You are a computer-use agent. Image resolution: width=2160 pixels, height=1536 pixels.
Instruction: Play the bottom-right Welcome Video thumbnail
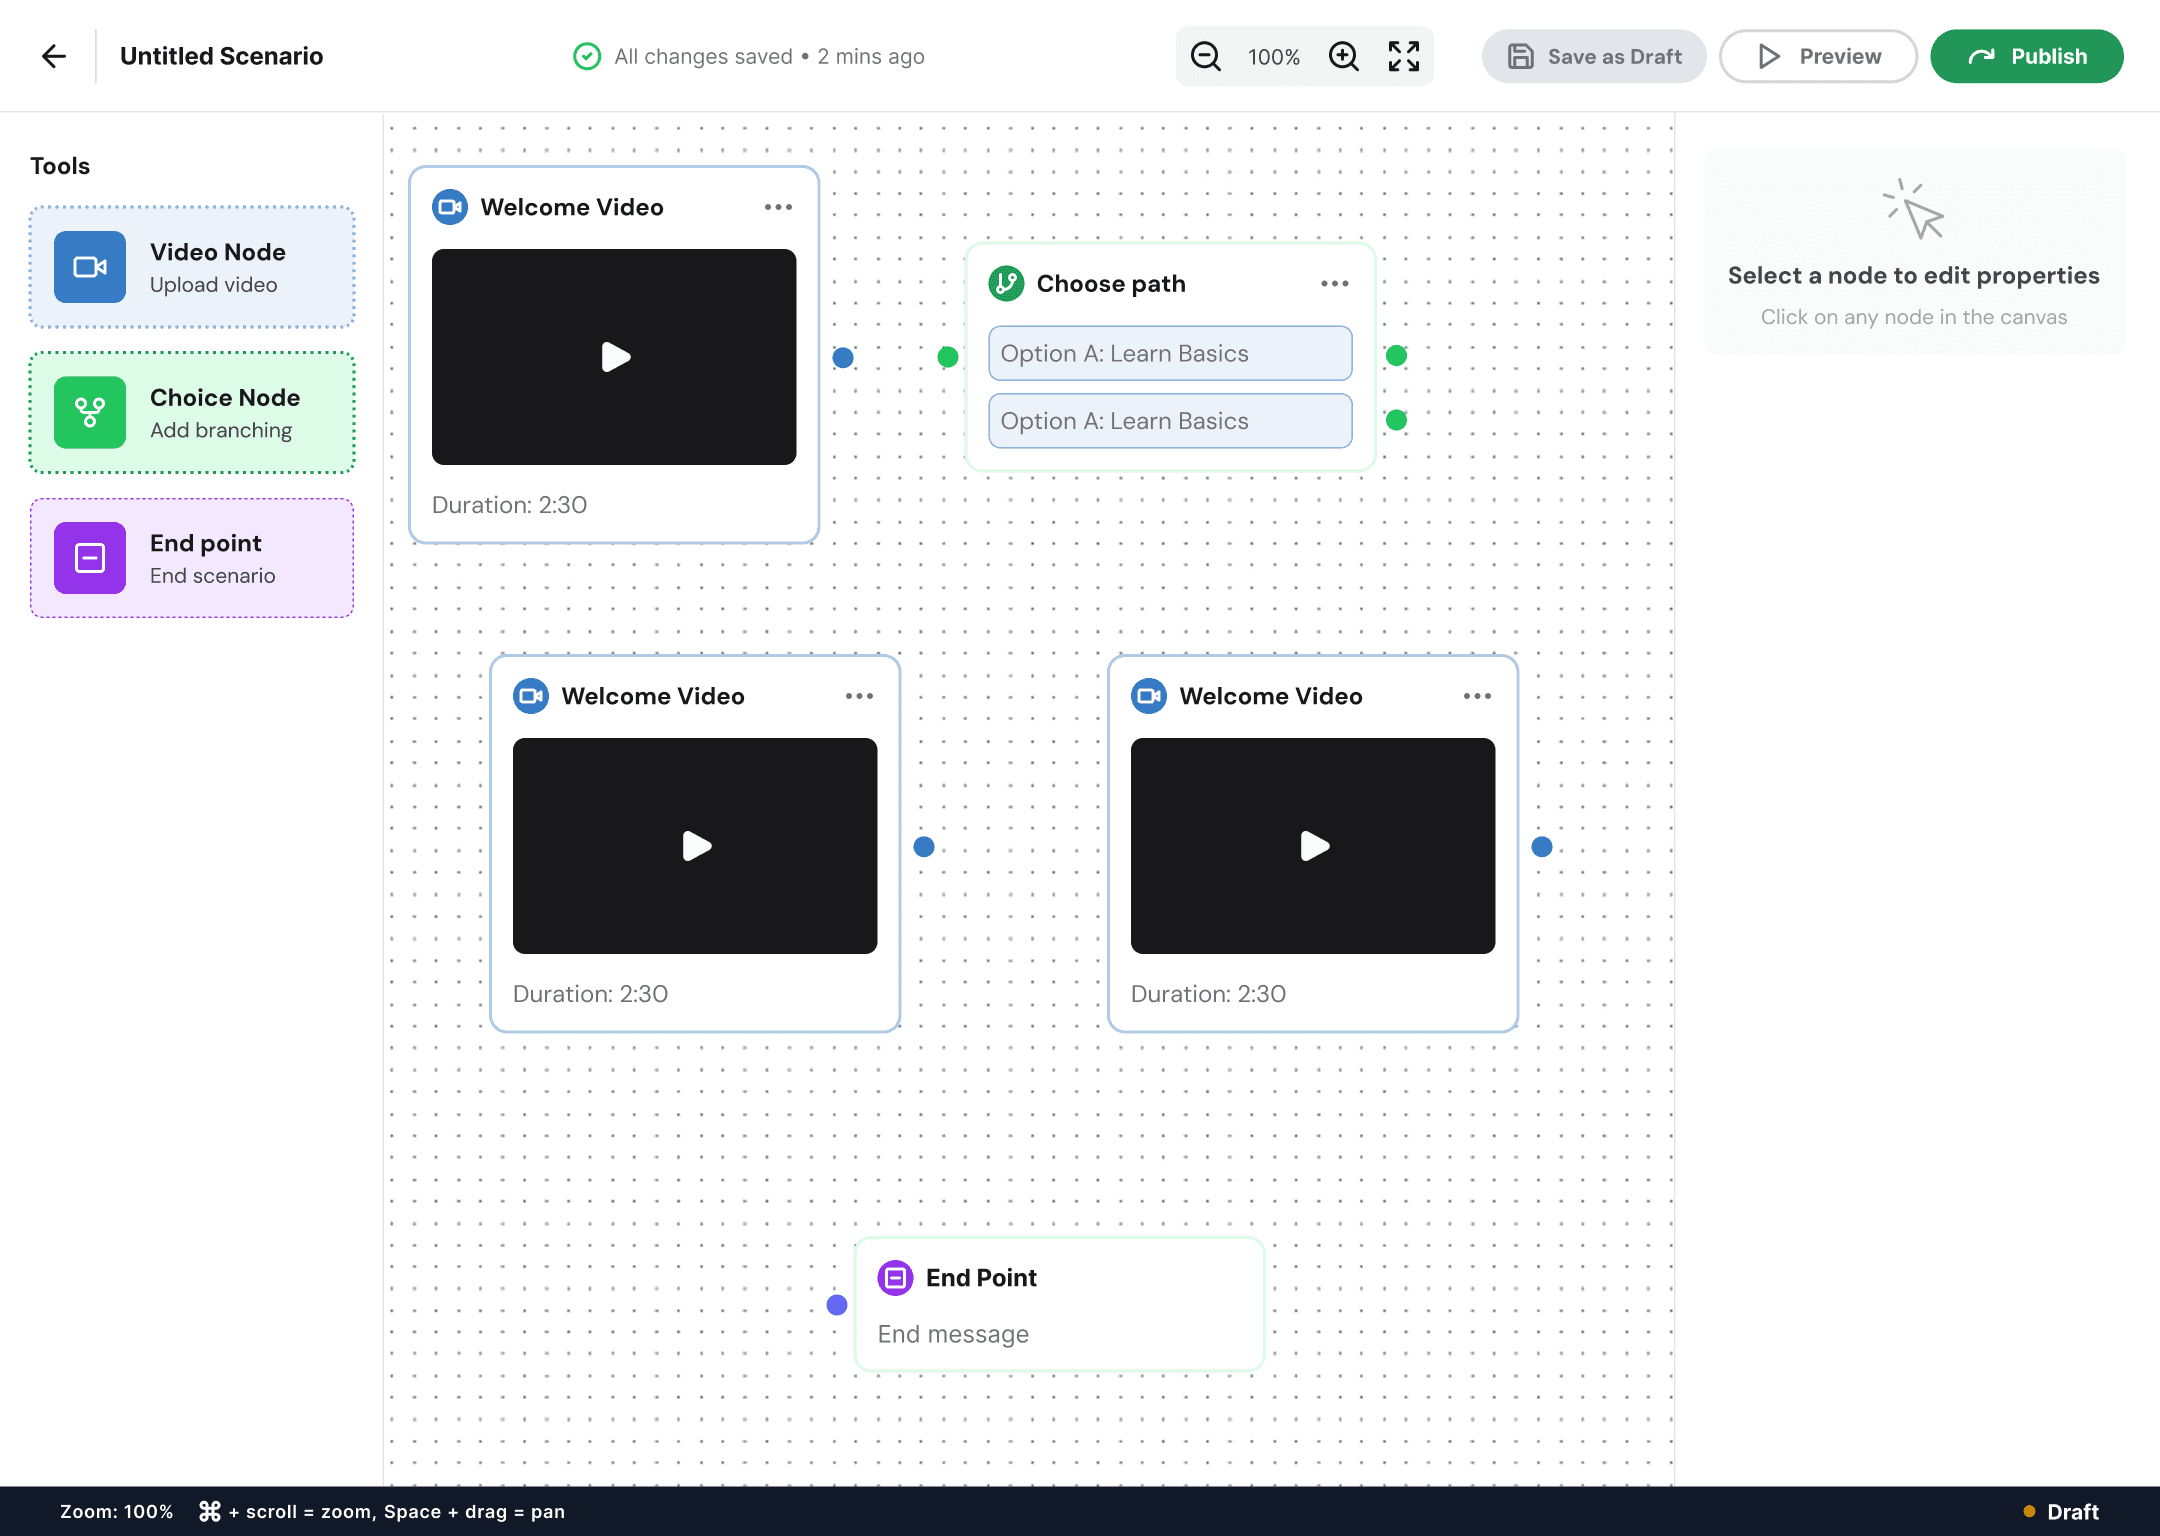coord(1313,846)
